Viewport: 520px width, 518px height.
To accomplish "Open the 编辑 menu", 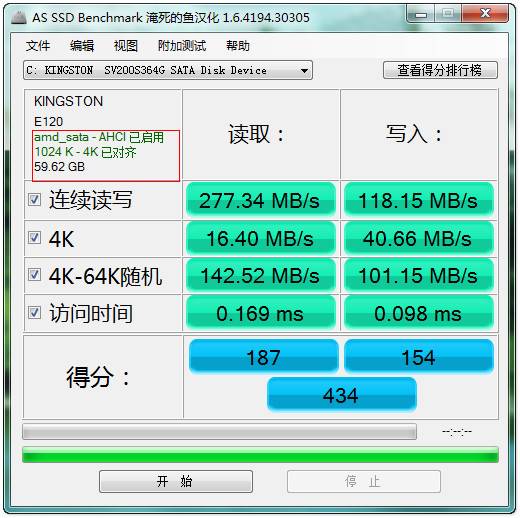I will (x=82, y=46).
